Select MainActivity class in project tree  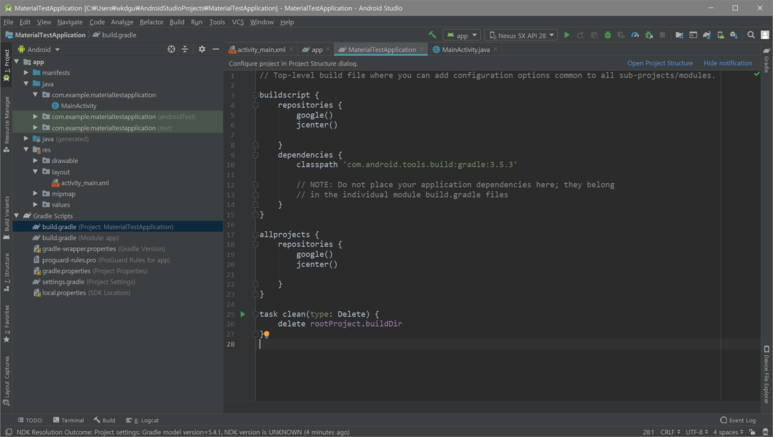pyautogui.click(x=74, y=106)
